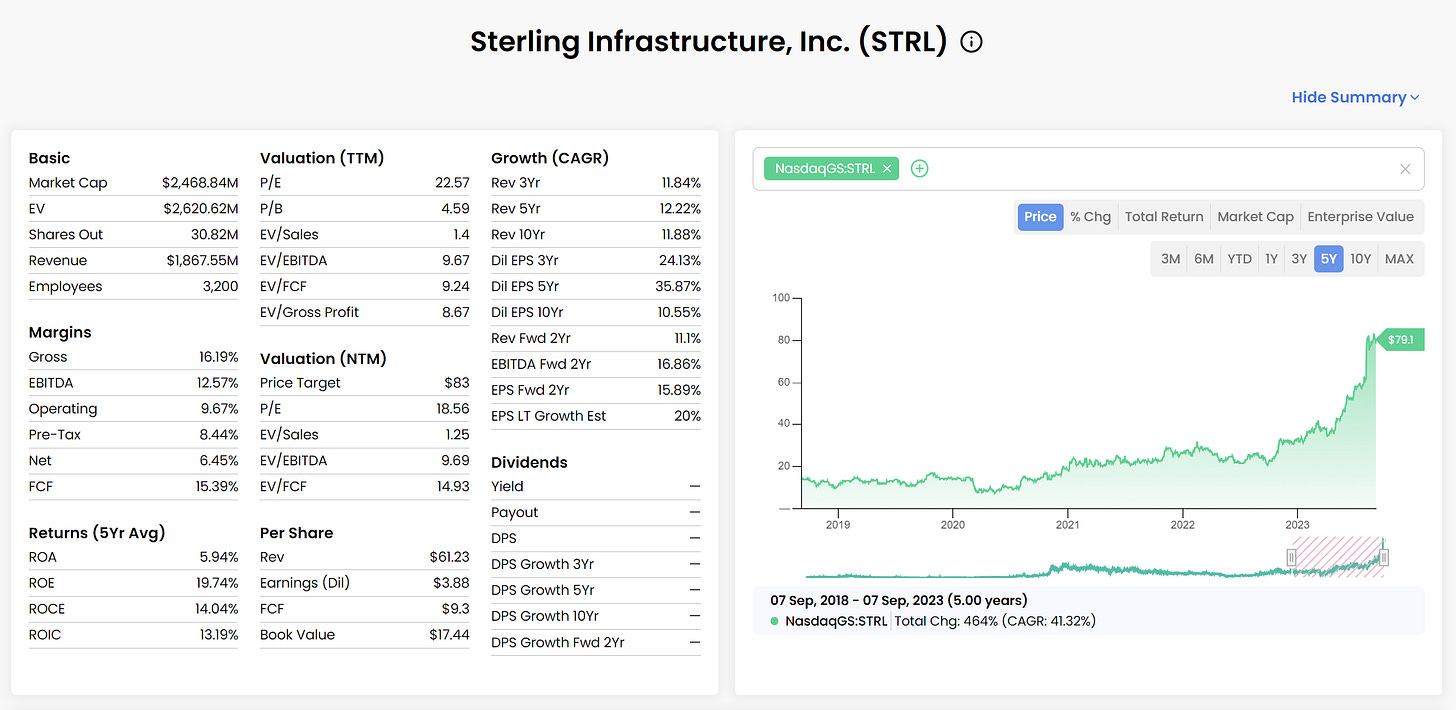Click the Valuation (NTM) heading
The image size is (1456, 710).
click(323, 358)
